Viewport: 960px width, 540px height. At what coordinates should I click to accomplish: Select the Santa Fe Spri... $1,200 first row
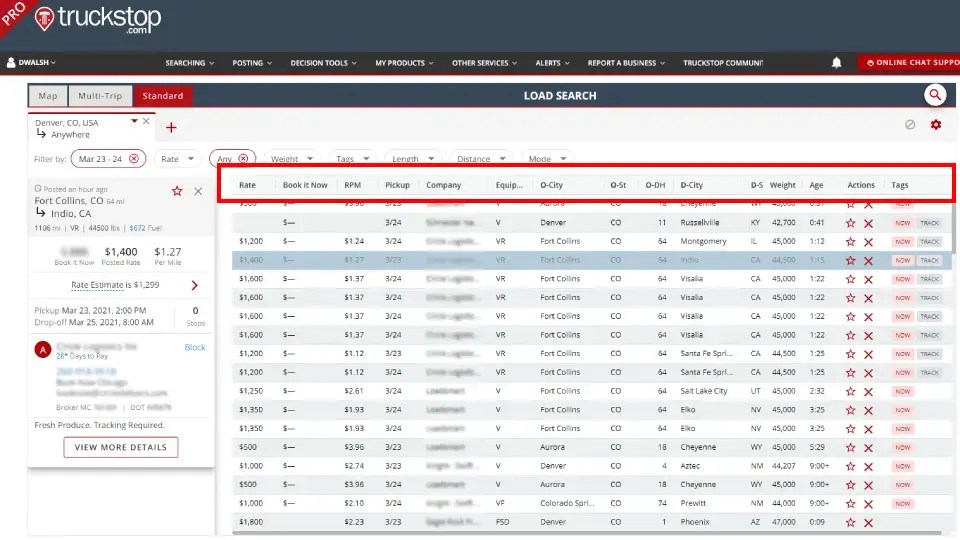(x=591, y=354)
